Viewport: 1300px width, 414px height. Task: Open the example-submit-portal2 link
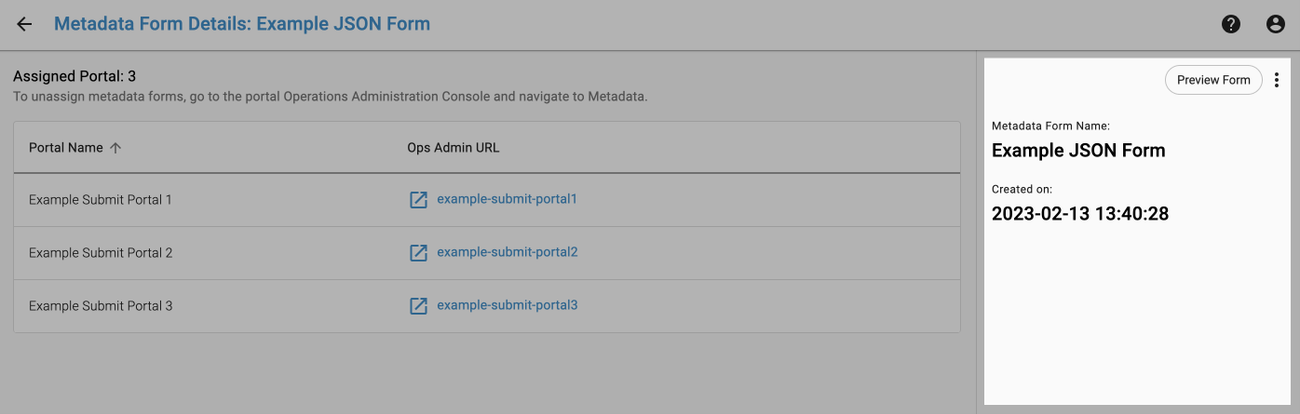(507, 252)
